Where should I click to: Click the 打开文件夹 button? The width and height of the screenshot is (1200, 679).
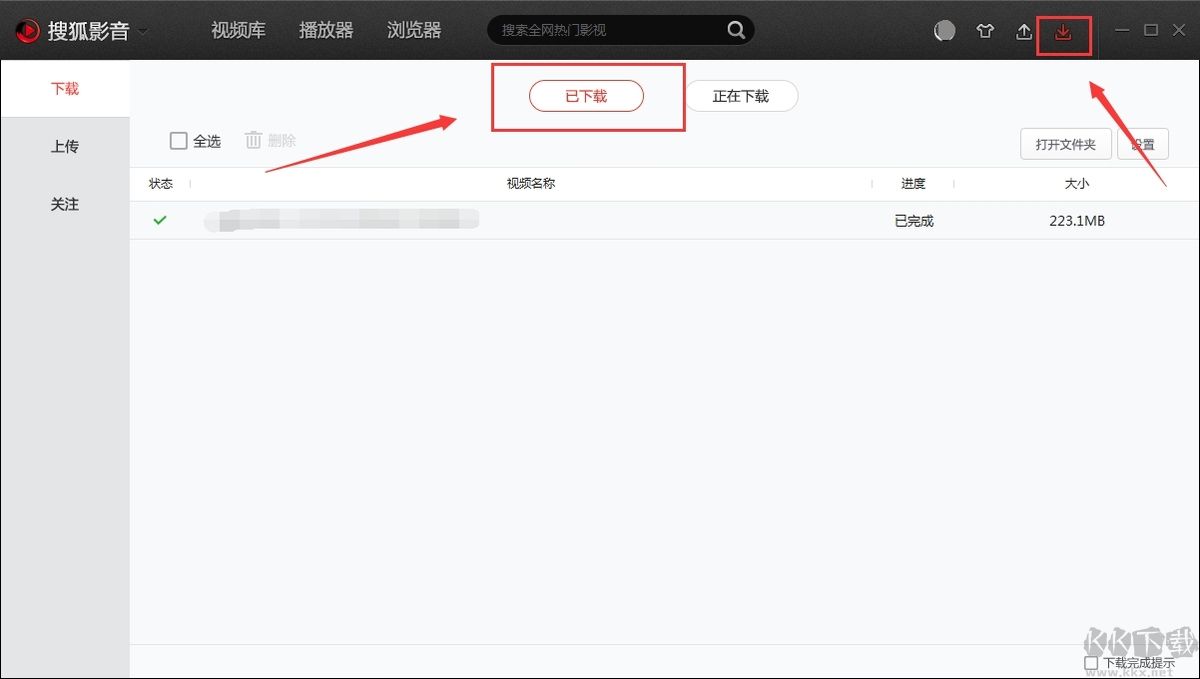[x=1065, y=144]
